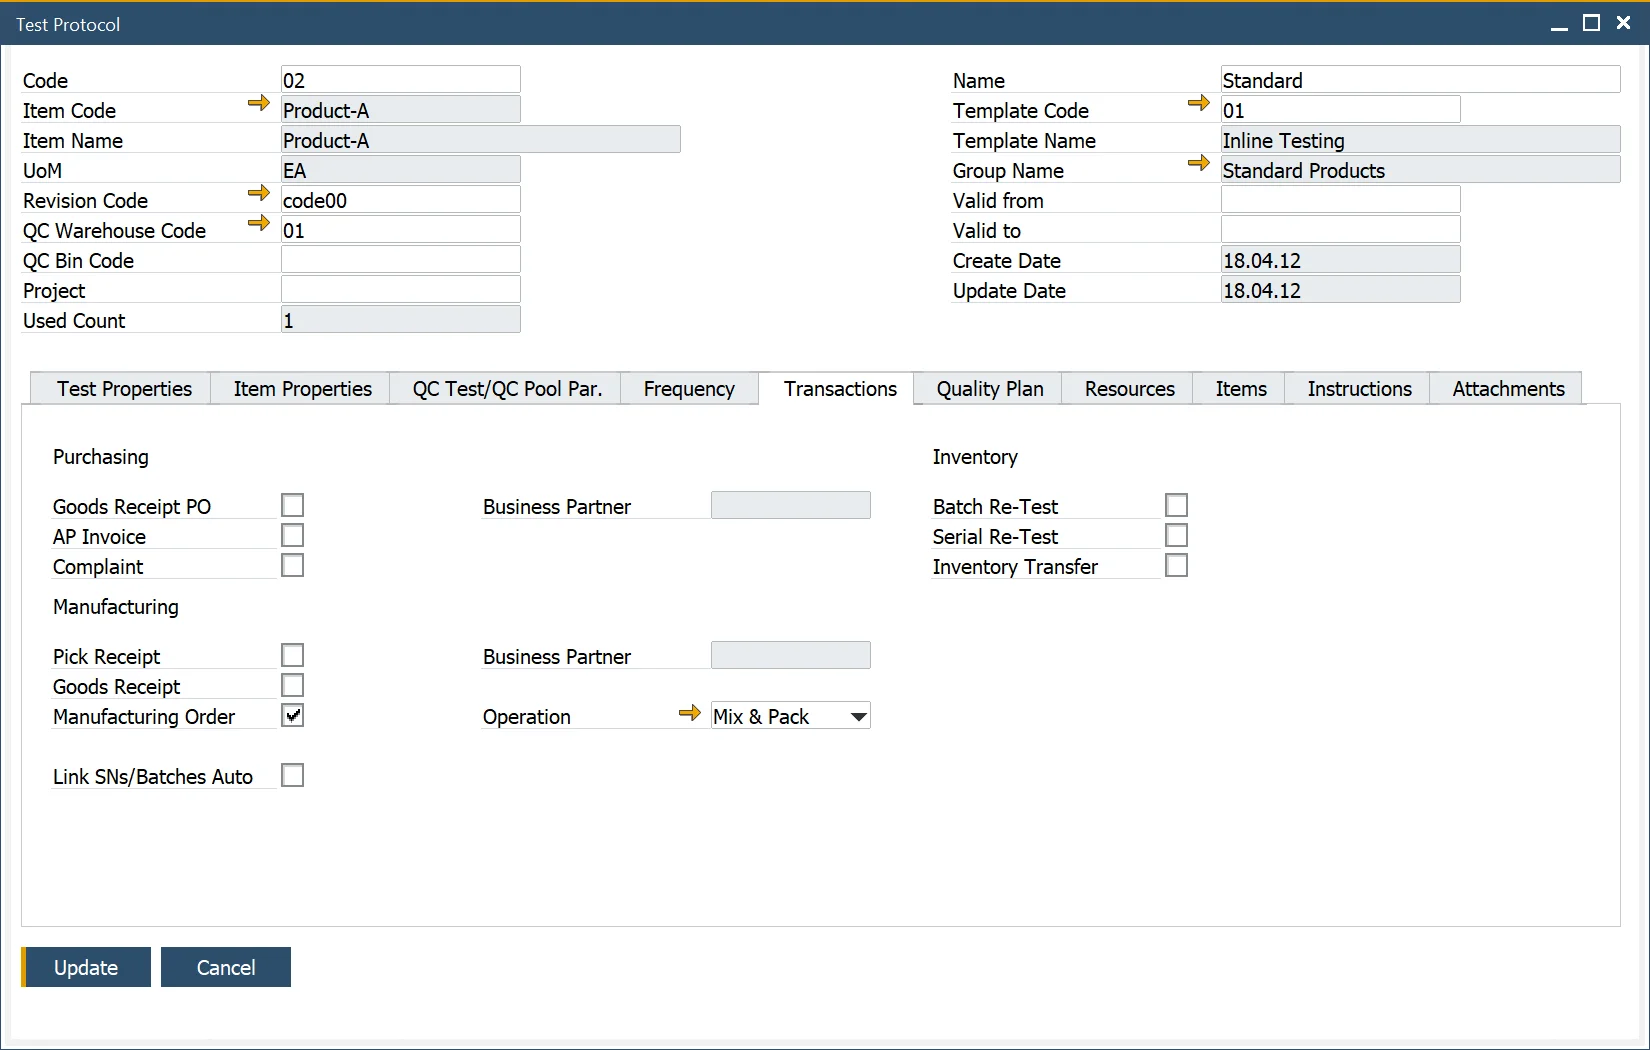The height and width of the screenshot is (1050, 1650).
Task: Enable the Goods Receipt PO checkbox
Action: click(x=292, y=506)
